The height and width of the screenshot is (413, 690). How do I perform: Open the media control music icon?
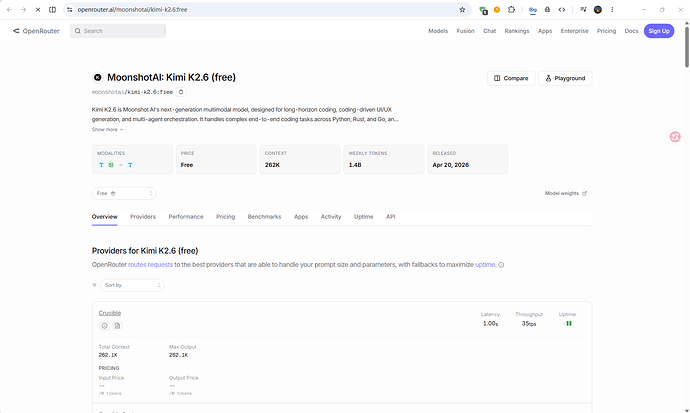(583, 10)
